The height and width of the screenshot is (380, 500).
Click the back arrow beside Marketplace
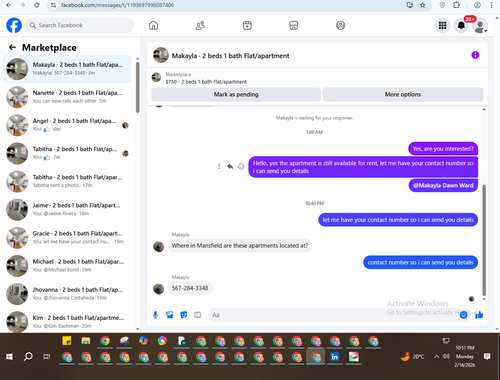(x=12, y=47)
